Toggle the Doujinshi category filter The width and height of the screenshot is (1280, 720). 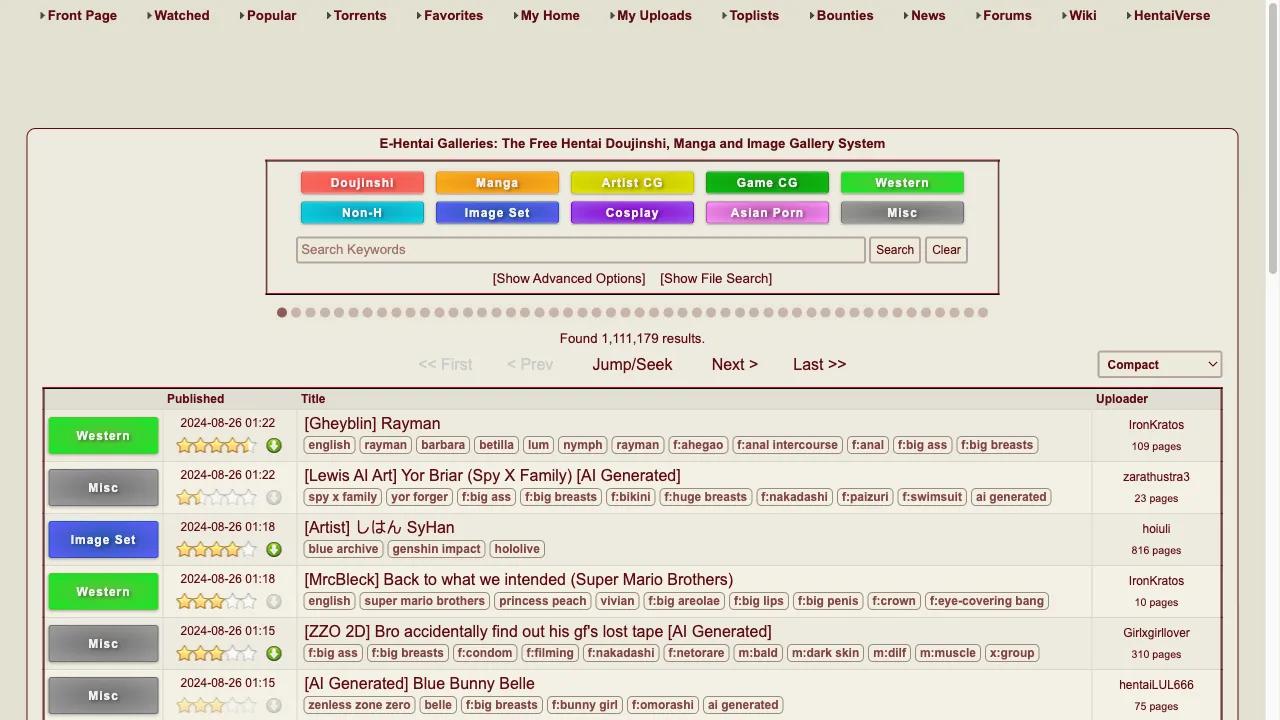[362, 183]
